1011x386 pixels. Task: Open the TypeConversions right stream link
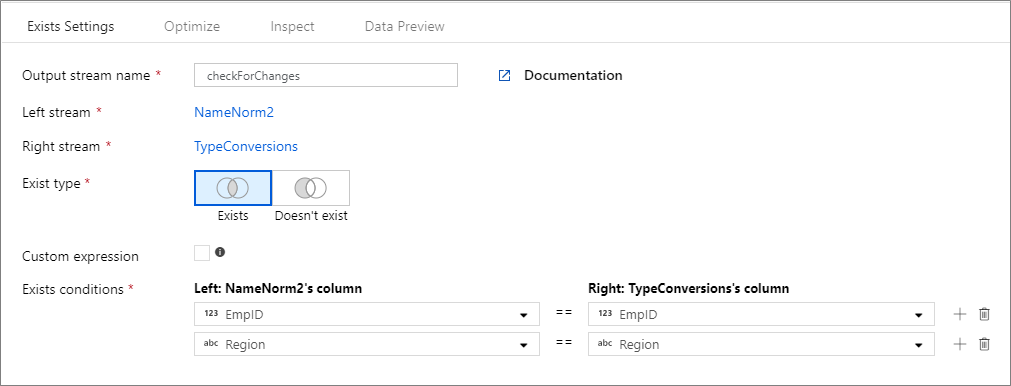[246, 146]
